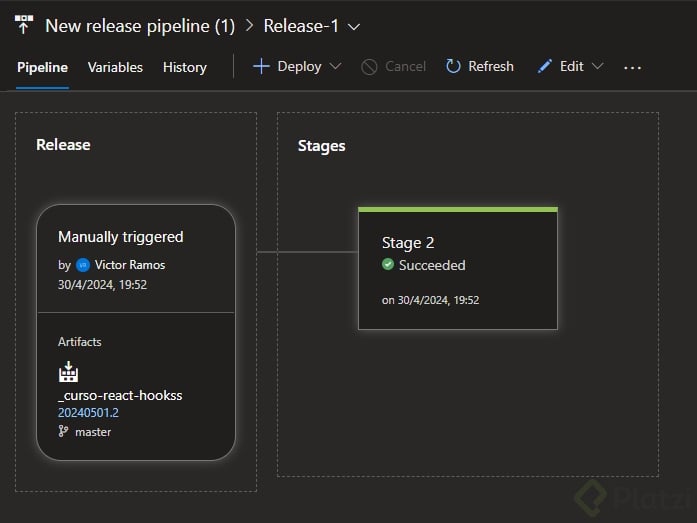697x523 pixels.
Task: Expand the Edit dropdown arrow
Action: pyautogui.click(x=598, y=66)
